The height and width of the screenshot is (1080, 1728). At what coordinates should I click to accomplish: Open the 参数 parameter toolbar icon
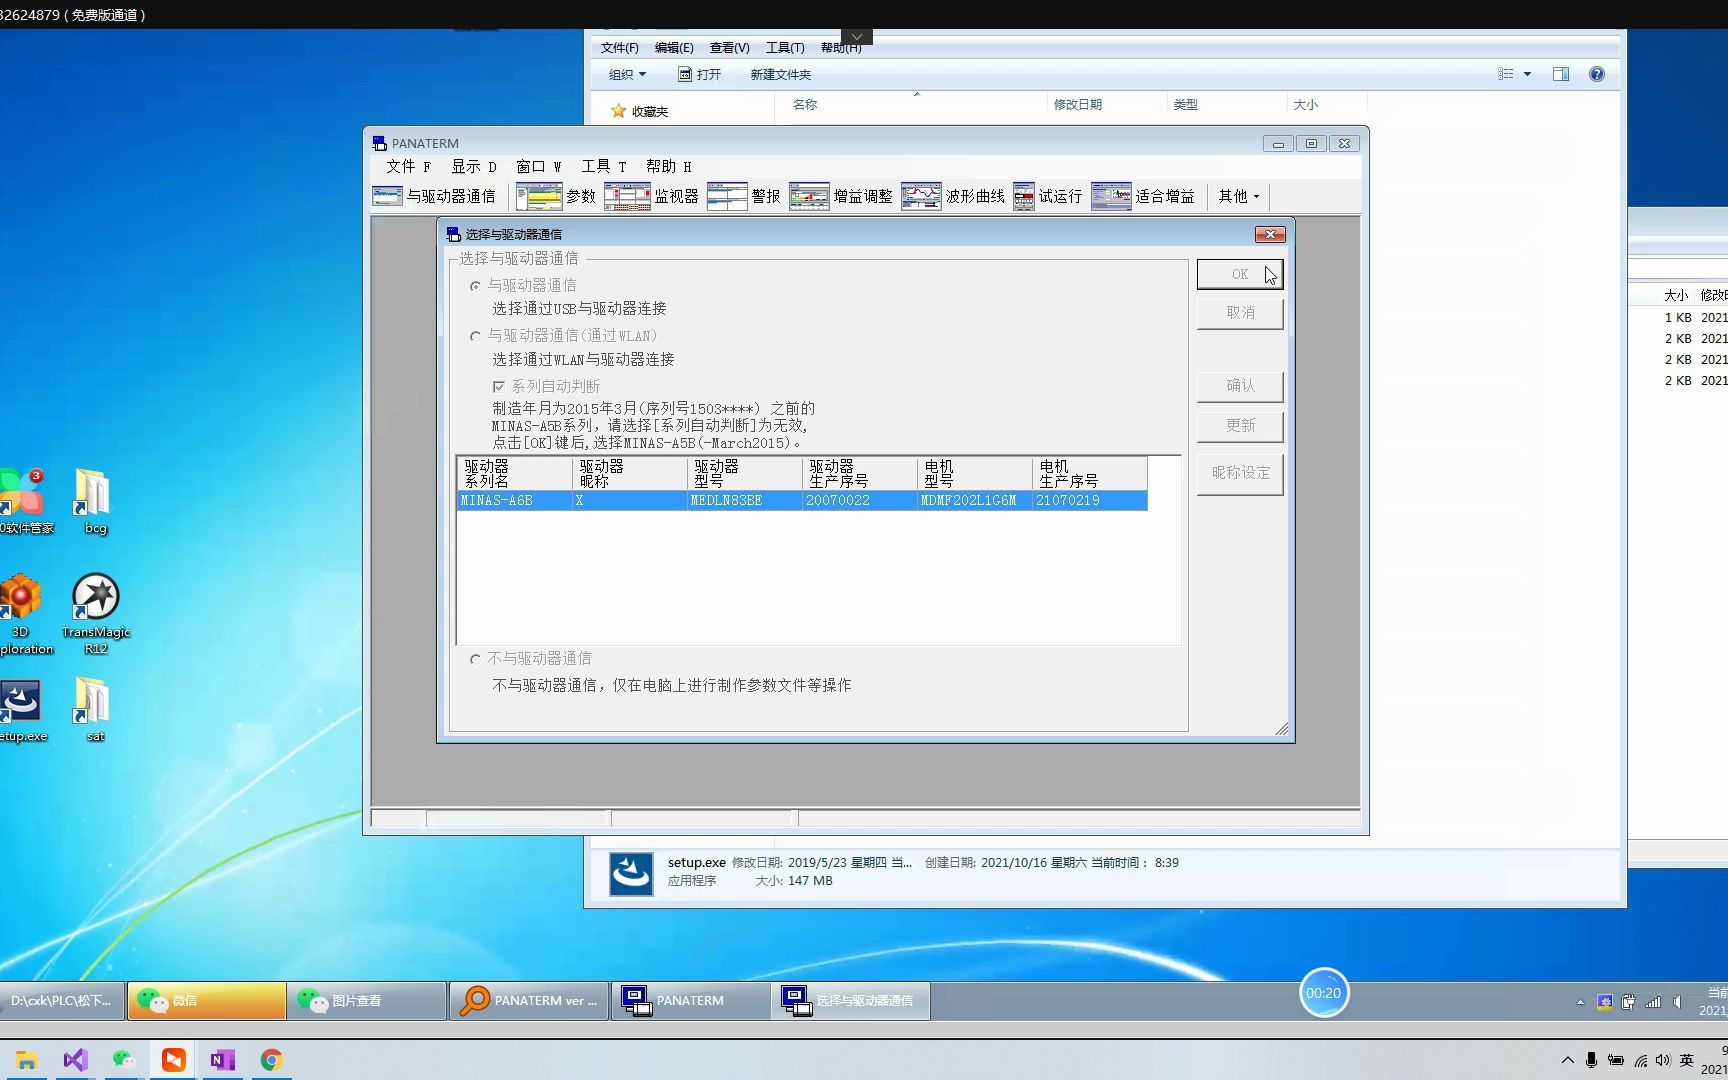tap(556, 196)
